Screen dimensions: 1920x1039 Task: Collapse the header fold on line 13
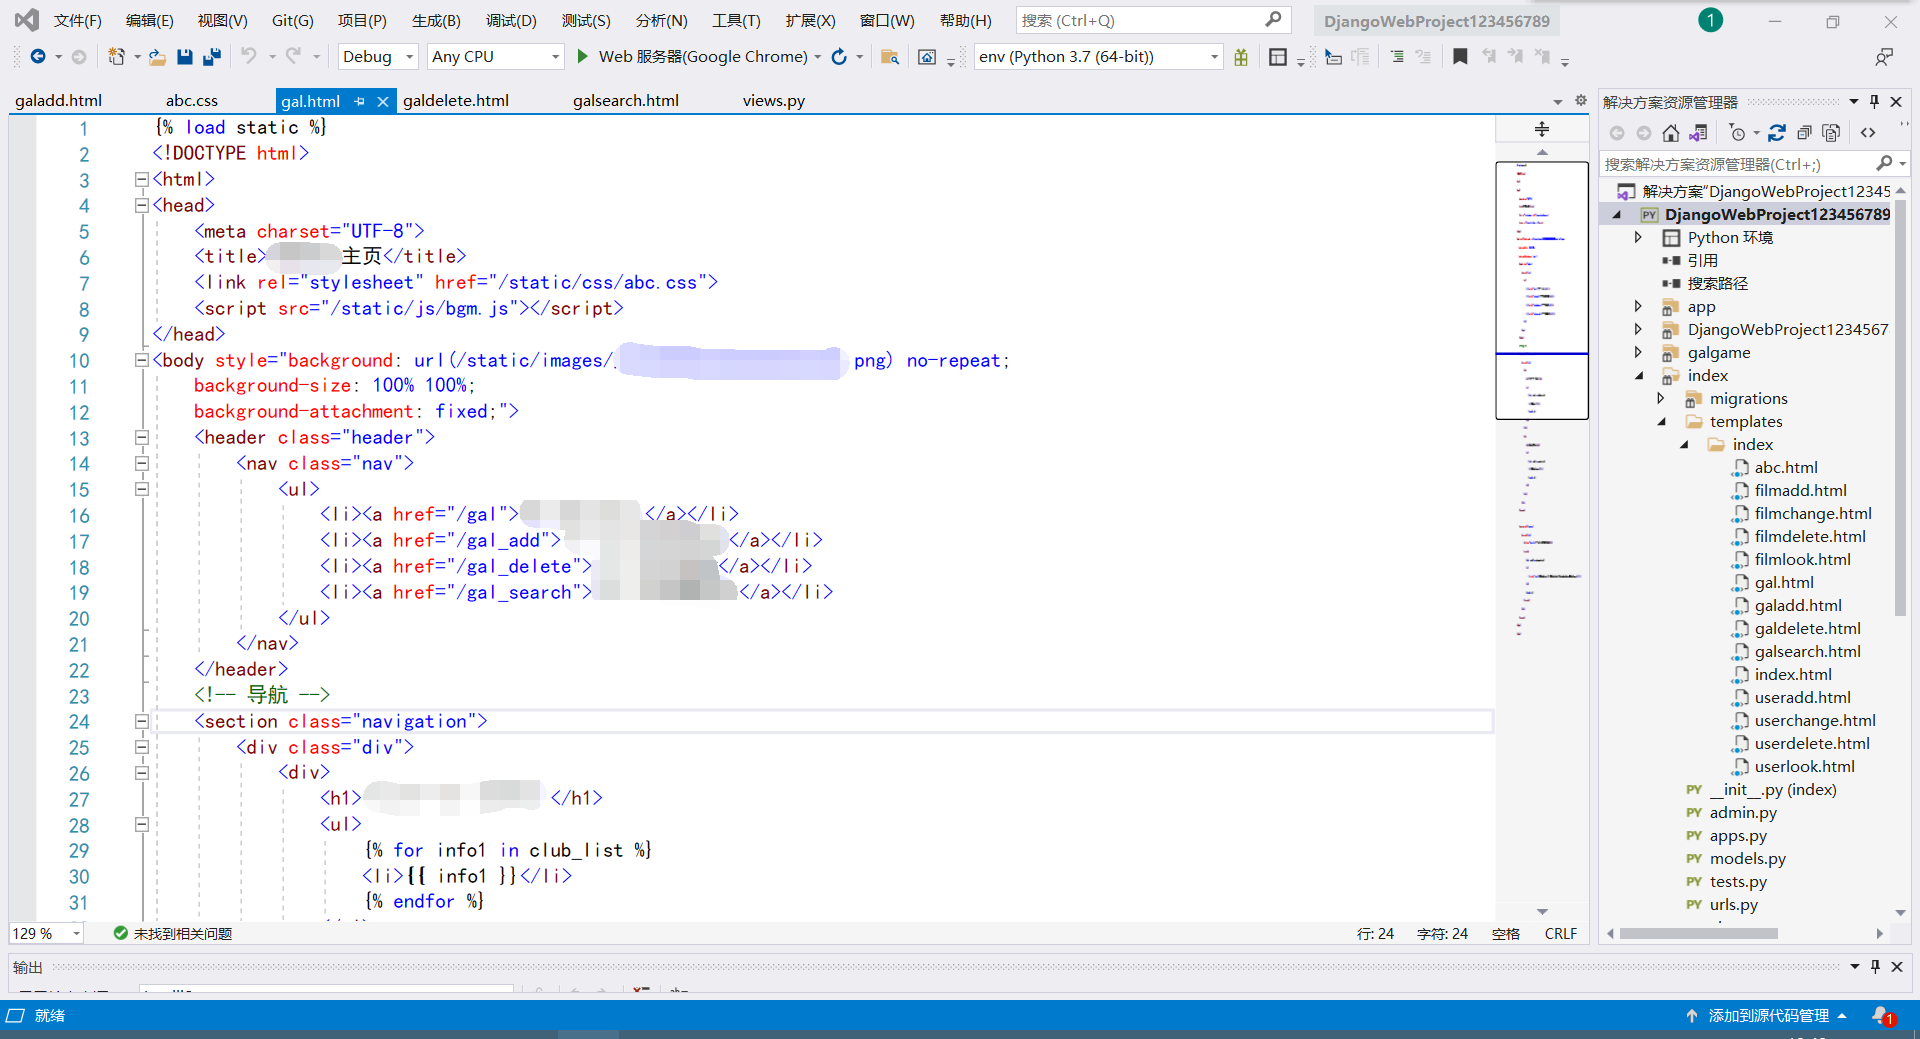(141, 437)
